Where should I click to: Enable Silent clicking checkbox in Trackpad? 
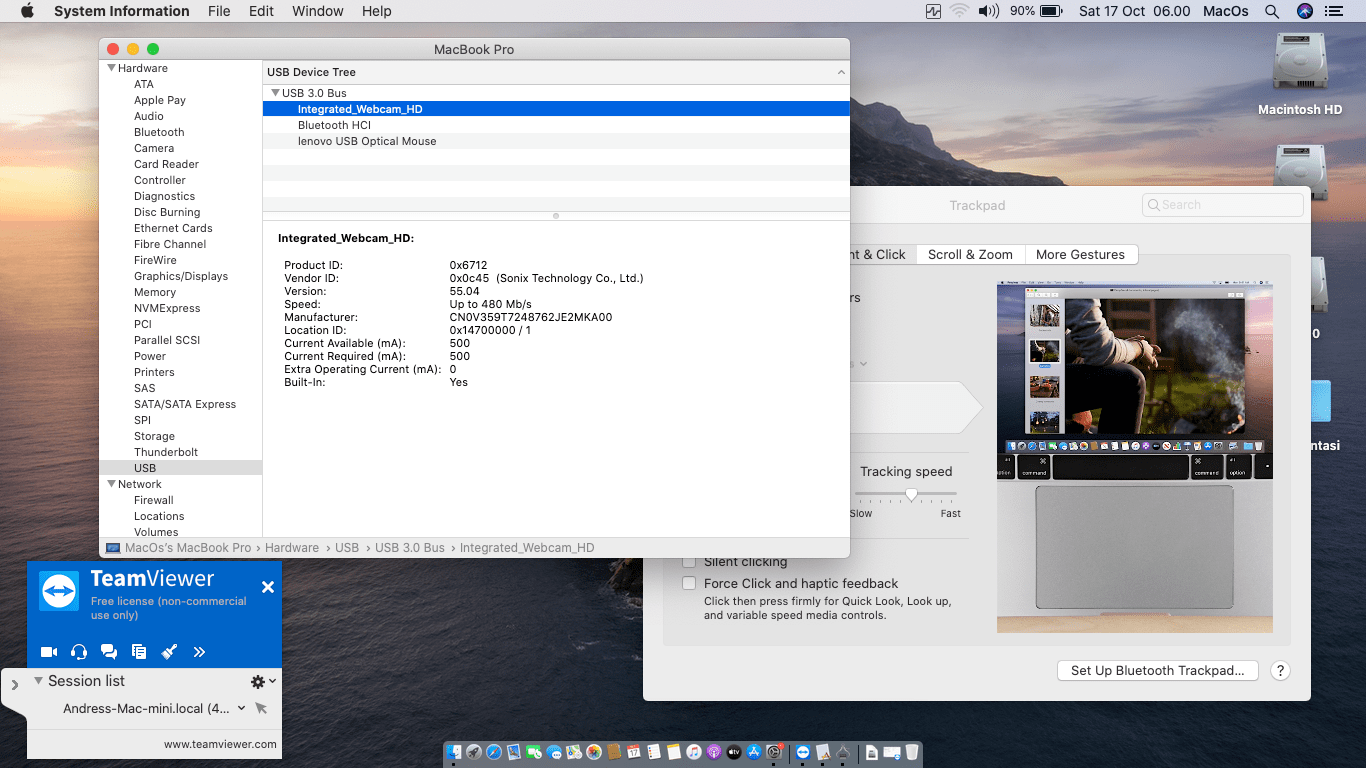(688, 562)
